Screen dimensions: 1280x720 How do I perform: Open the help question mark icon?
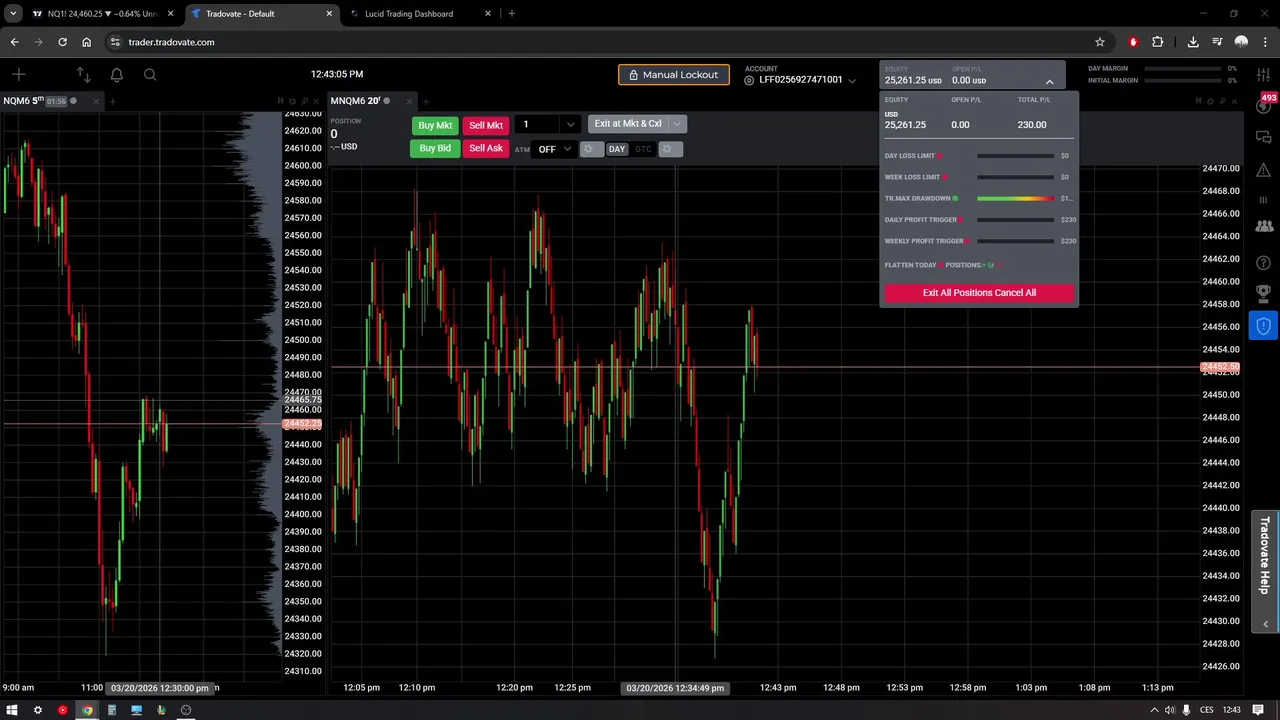pyautogui.click(x=1263, y=262)
